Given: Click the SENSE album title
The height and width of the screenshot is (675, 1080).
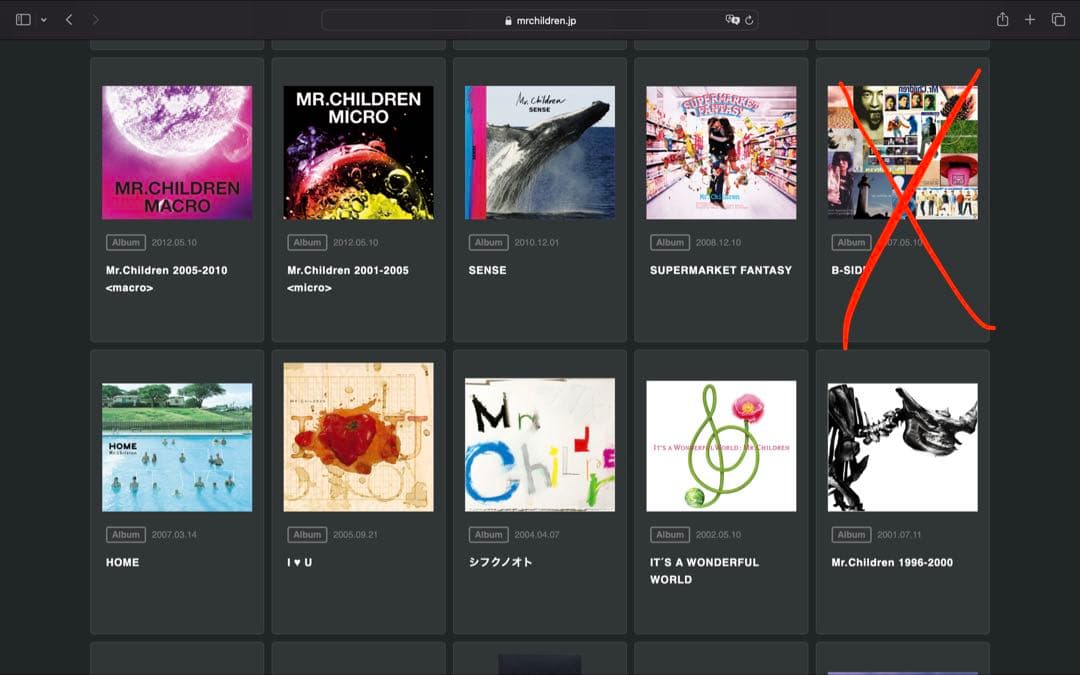Looking at the screenshot, I should point(488,270).
